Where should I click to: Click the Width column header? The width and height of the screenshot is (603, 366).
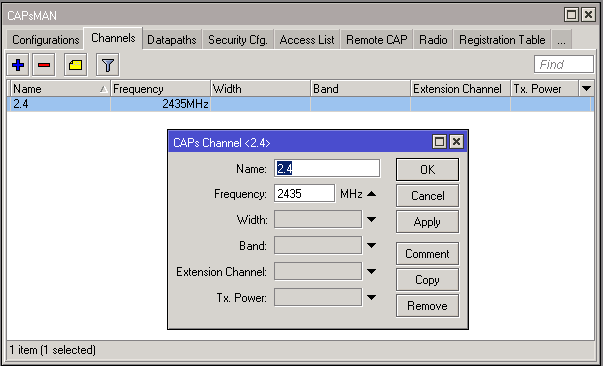pos(260,89)
